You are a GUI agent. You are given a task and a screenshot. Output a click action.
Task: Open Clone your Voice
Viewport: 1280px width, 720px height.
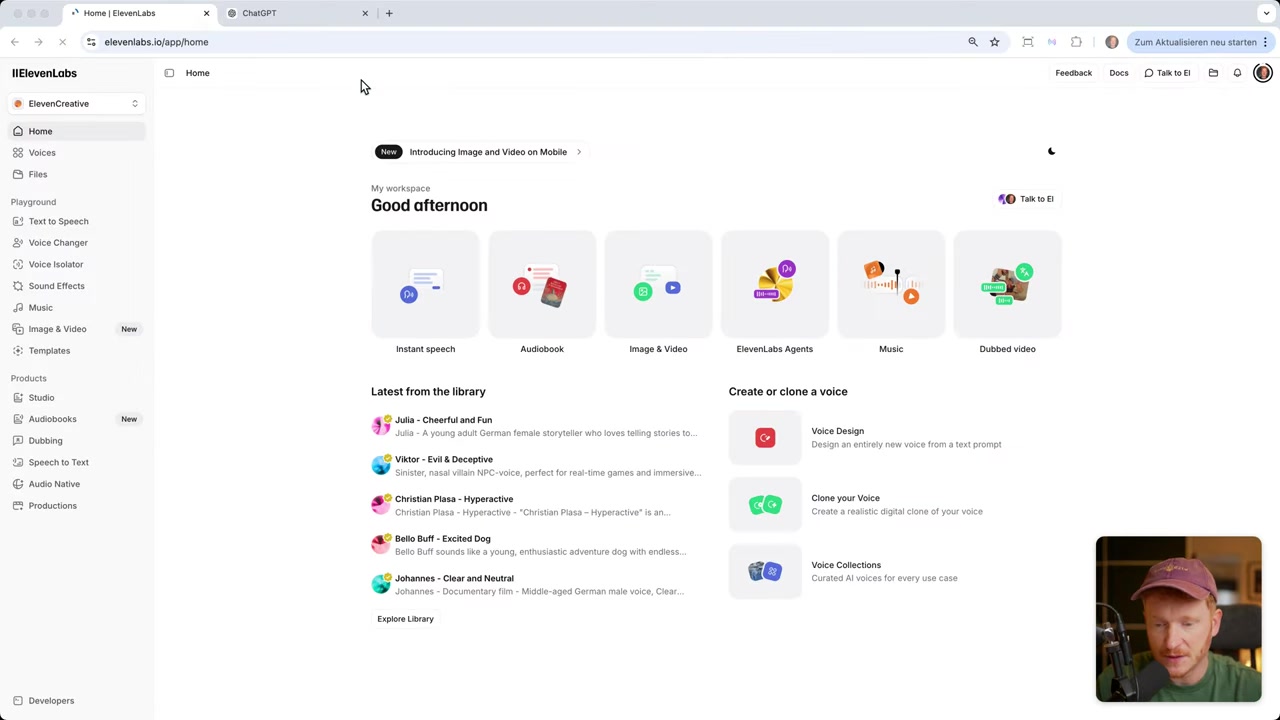[x=895, y=505]
